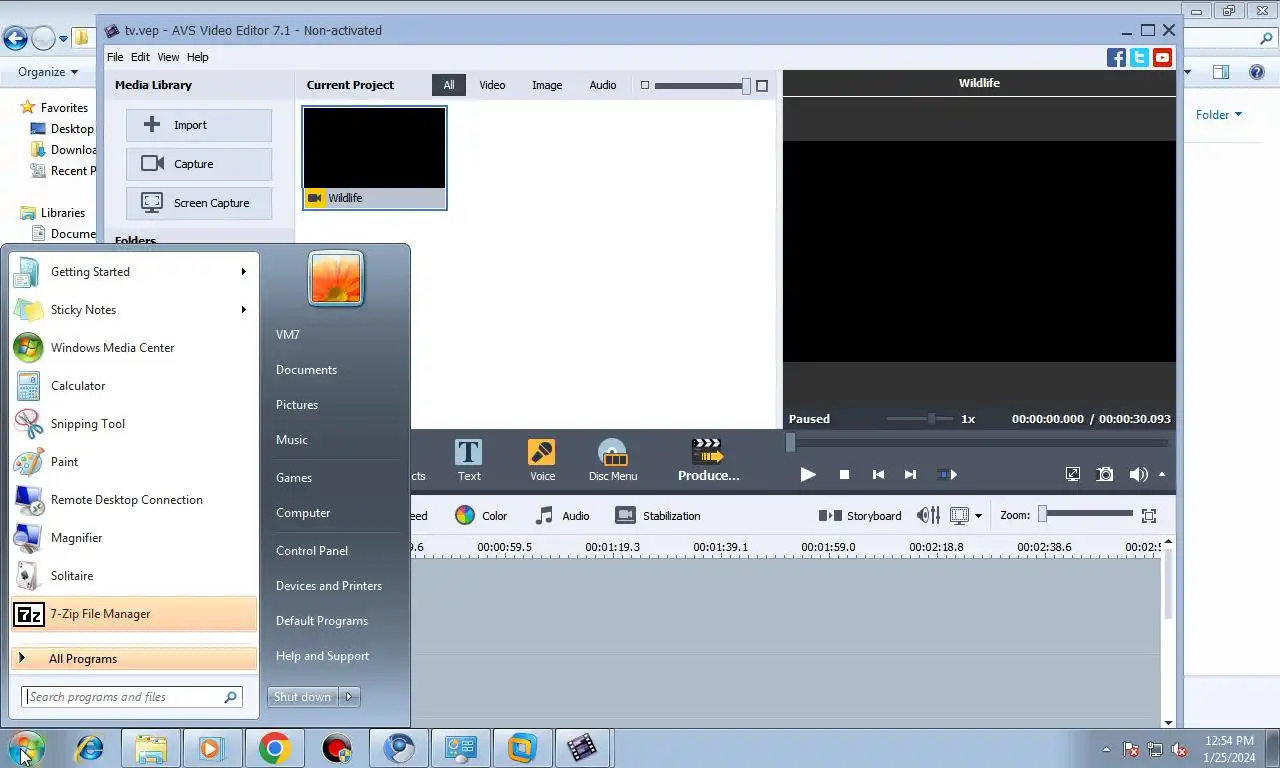Click the Shut down button
Screen dimensions: 1280x768
[x=303, y=697]
